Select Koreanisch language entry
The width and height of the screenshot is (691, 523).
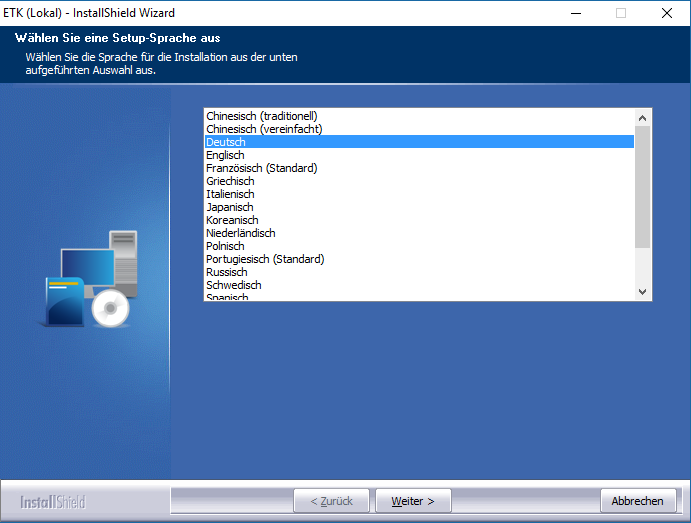[x=232, y=220]
